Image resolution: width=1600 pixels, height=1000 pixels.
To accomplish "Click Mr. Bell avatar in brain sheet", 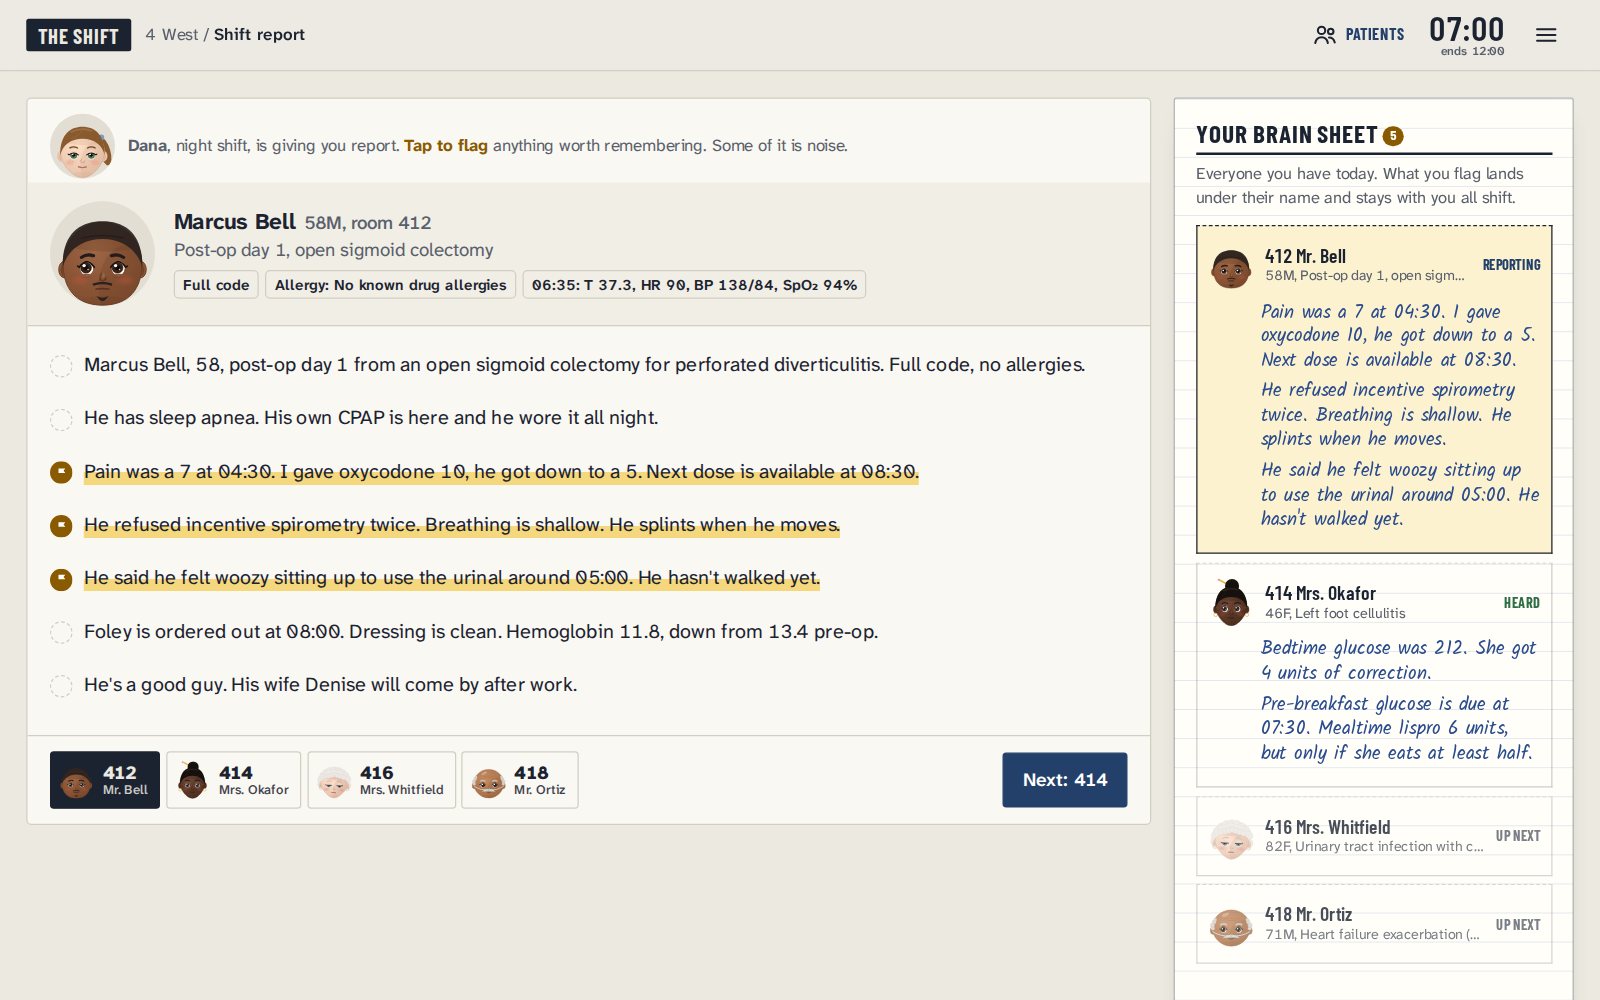I will [1231, 268].
